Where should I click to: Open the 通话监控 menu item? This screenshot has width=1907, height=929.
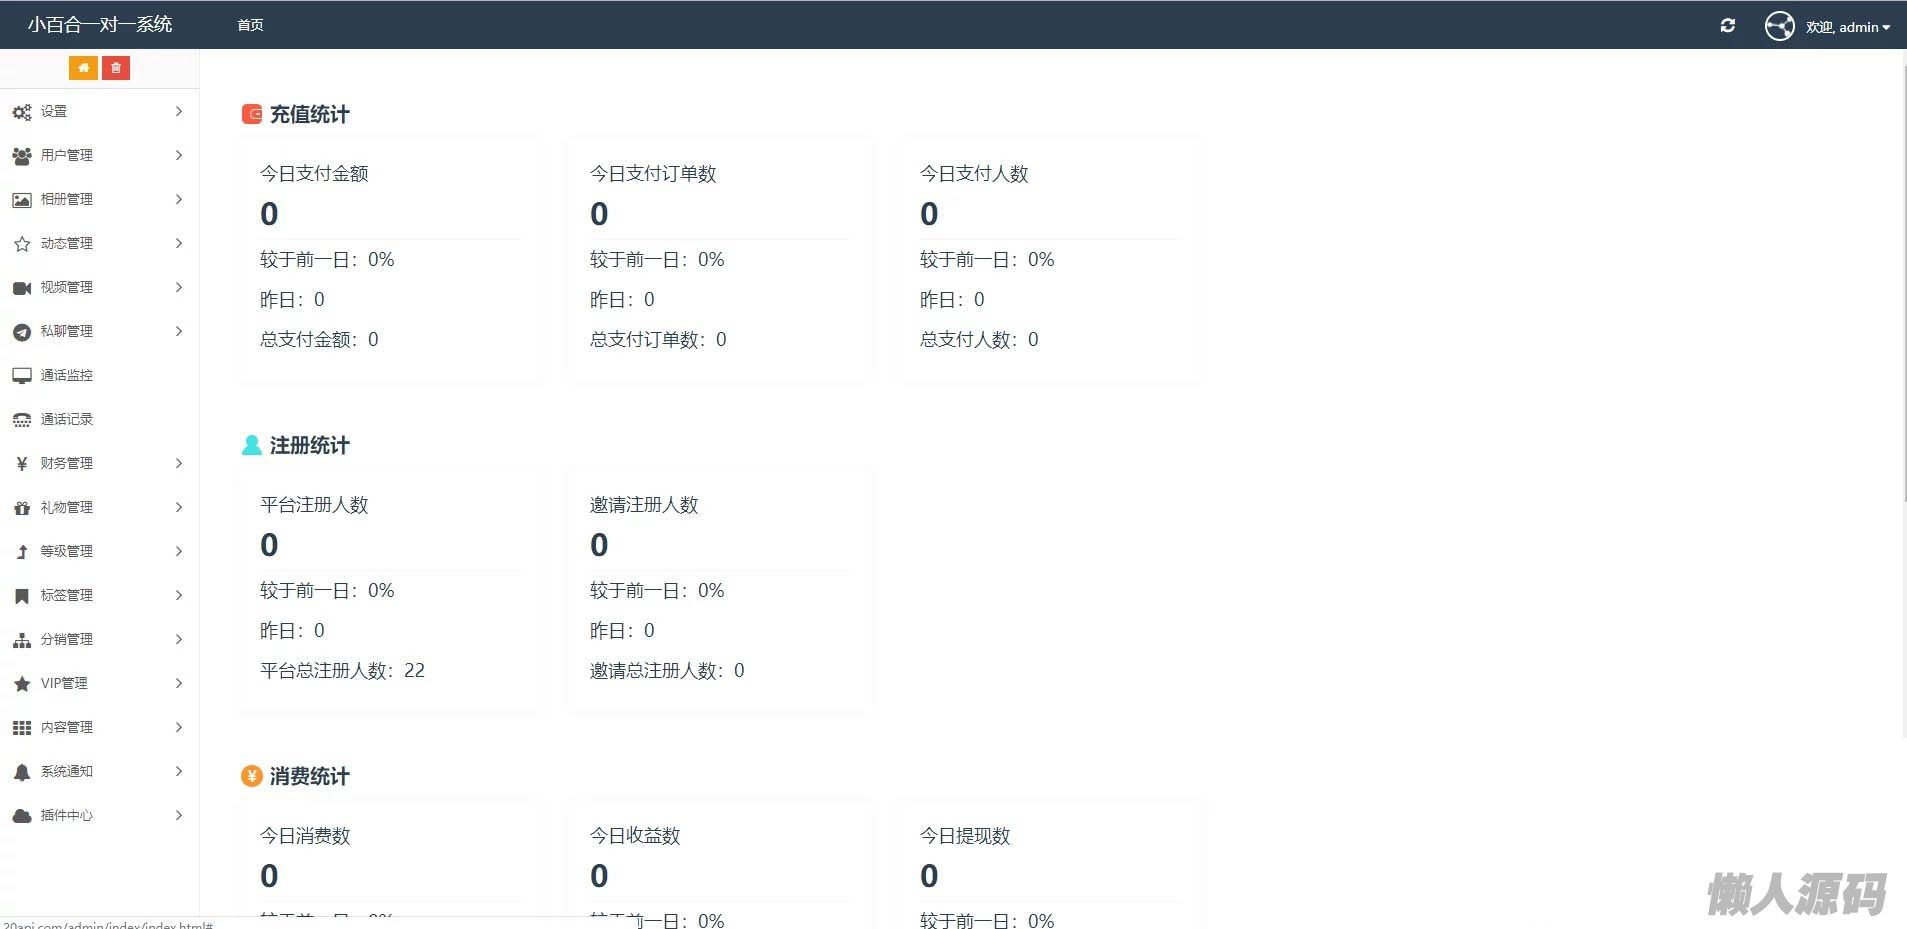coord(99,375)
